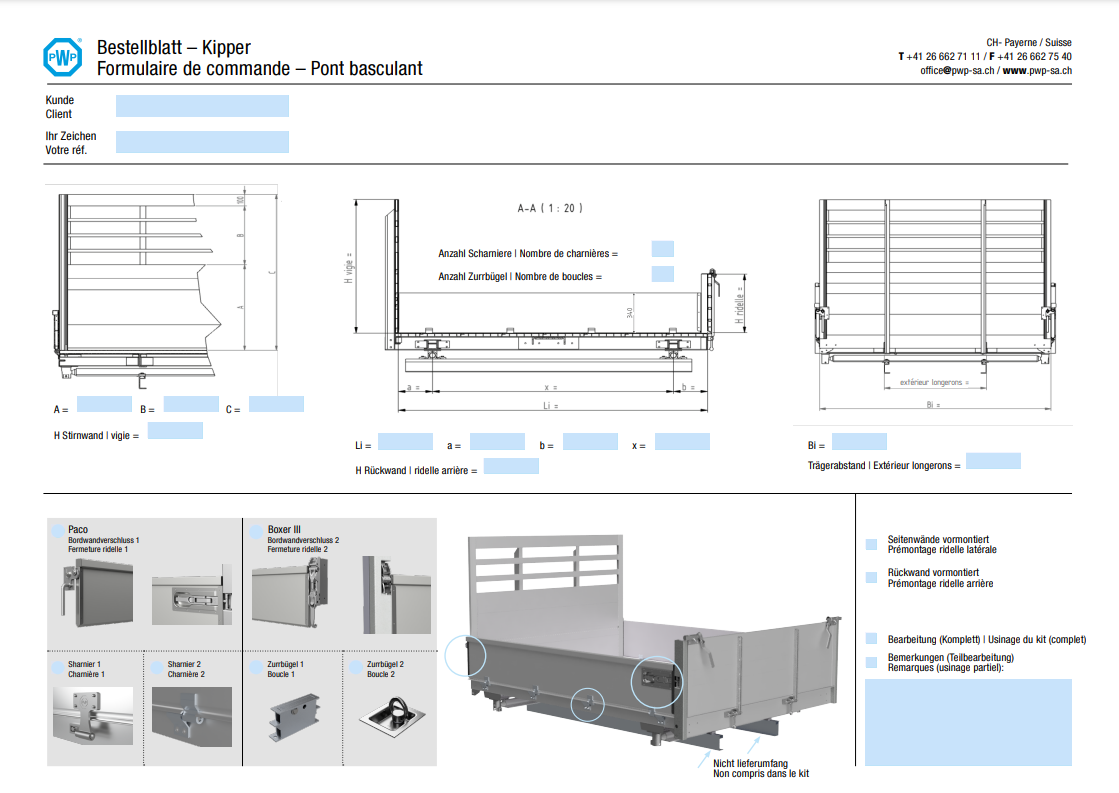Click the Kunde / Client input field
Viewport: 1119px width, 793px height.
pyautogui.click(x=202, y=106)
